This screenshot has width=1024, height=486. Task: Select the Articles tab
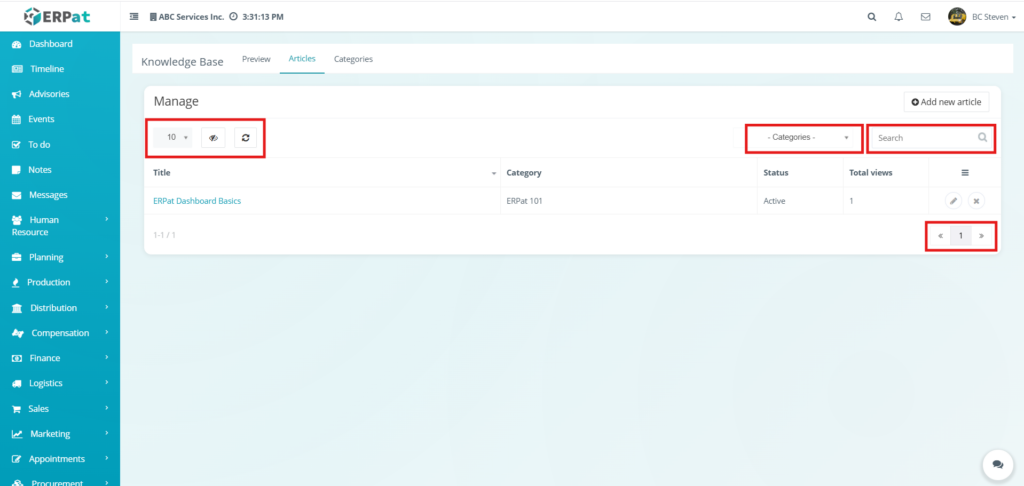pos(302,59)
